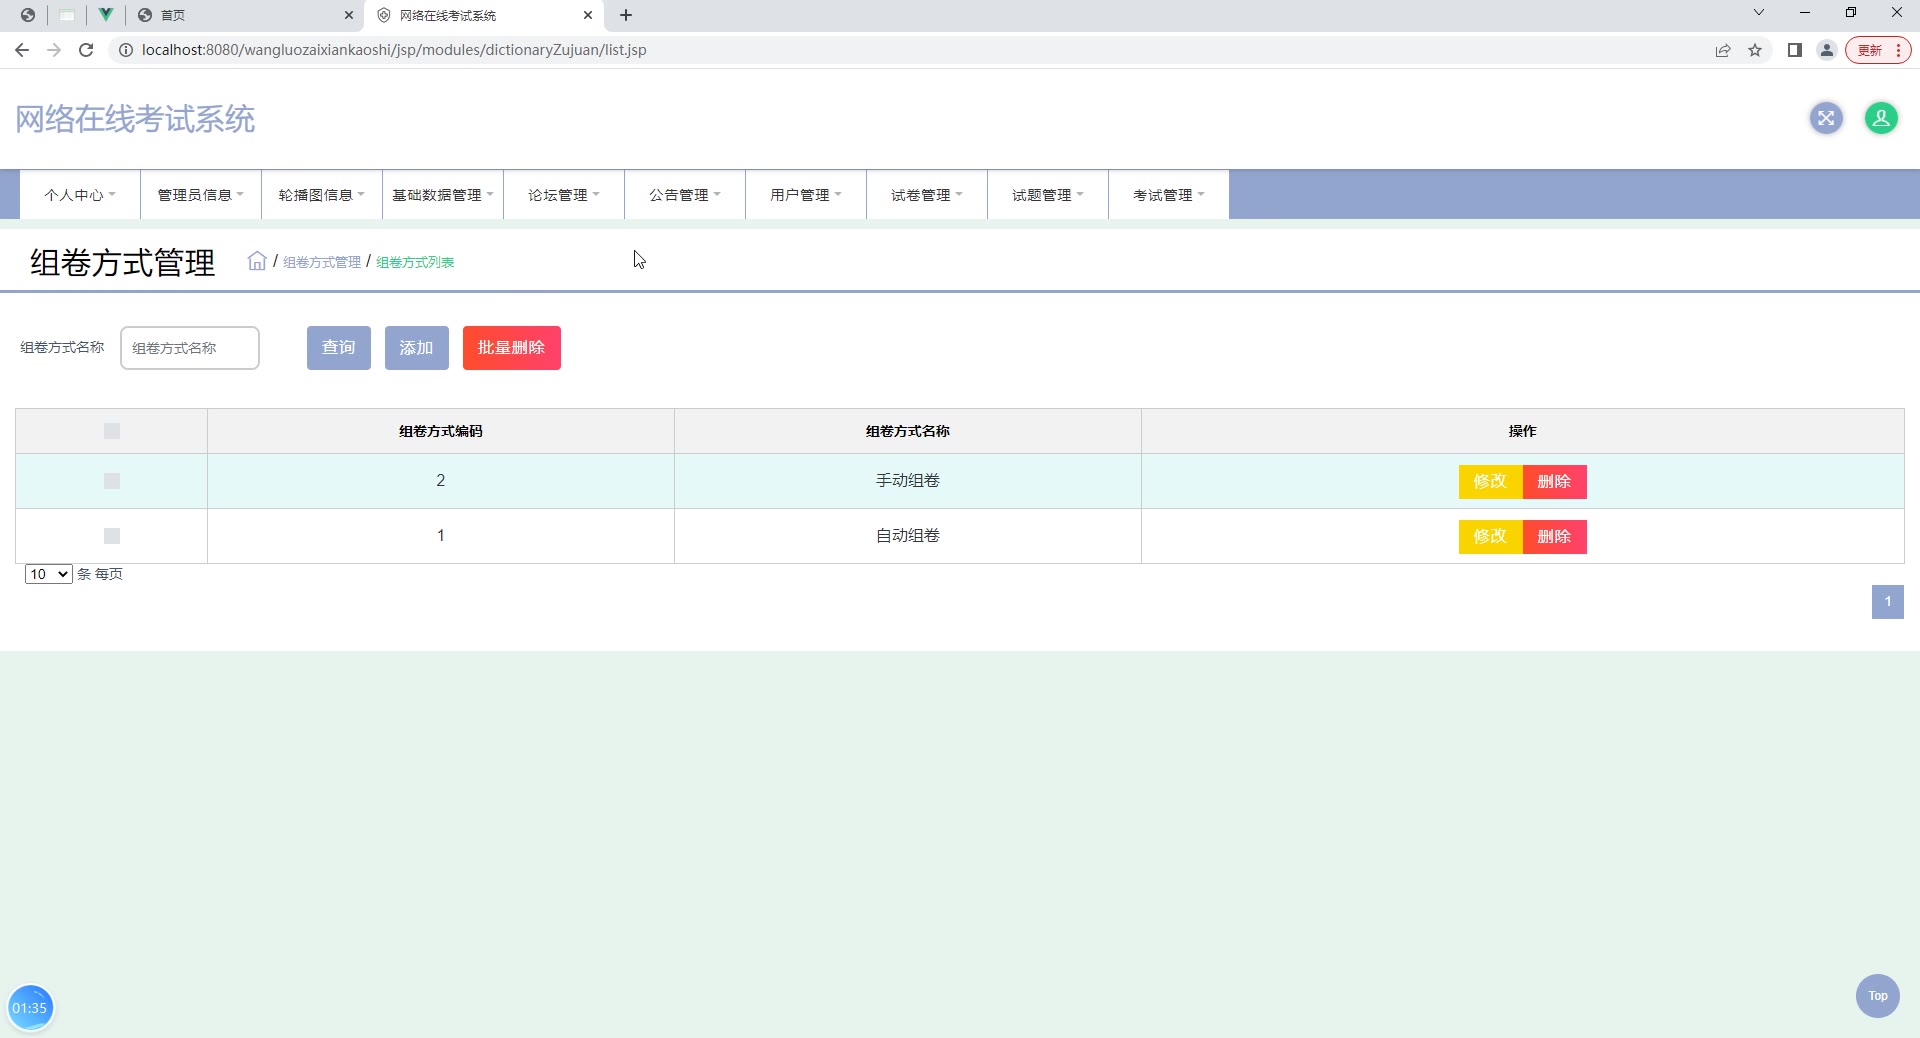Click 修改 for the 手动组卷 row
This screenshot has width=1920, height=1038.
(x=1490, y=481)
